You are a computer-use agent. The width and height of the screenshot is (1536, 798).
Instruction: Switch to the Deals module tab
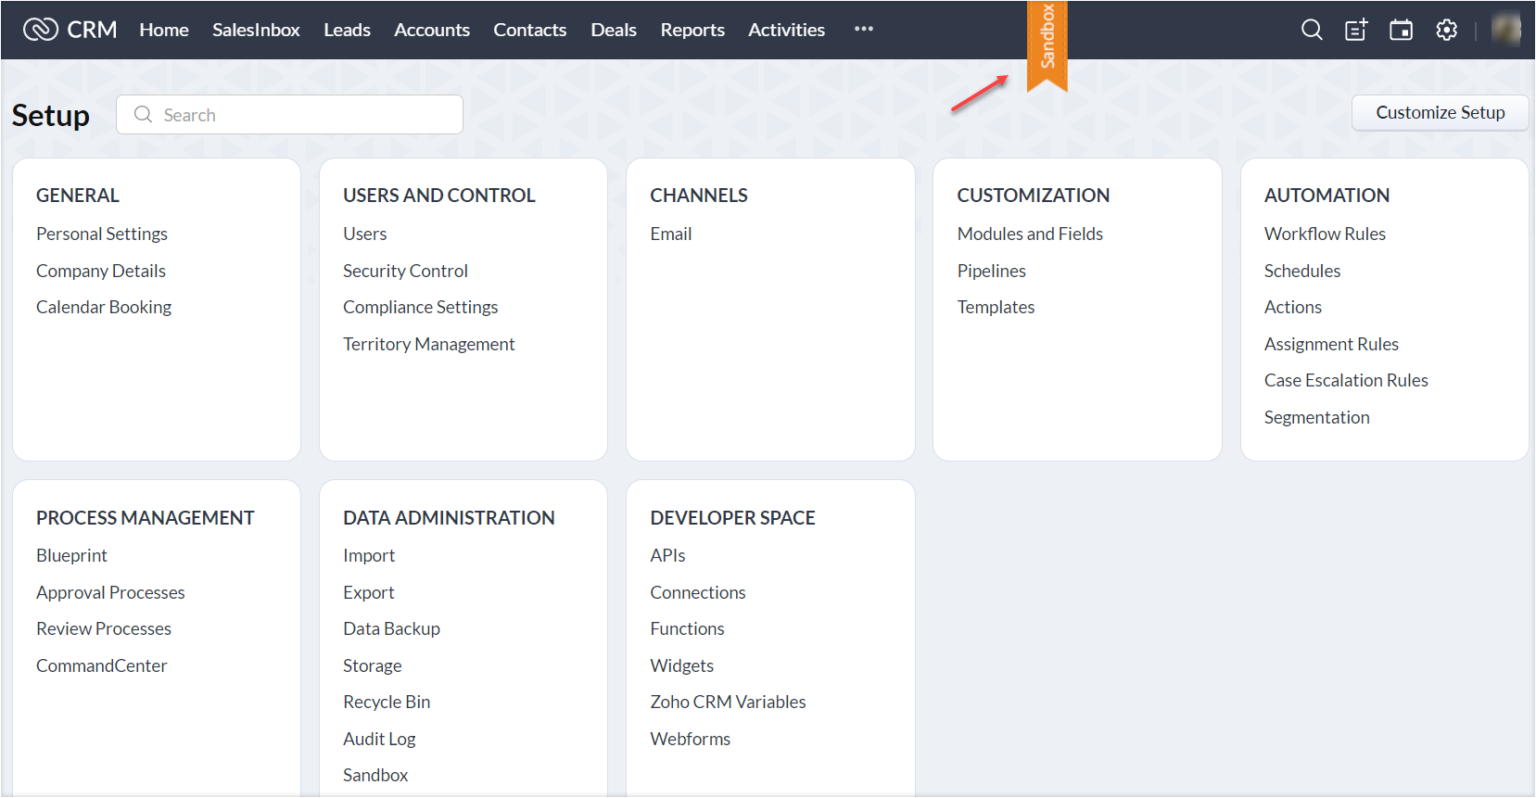[613, 30]
